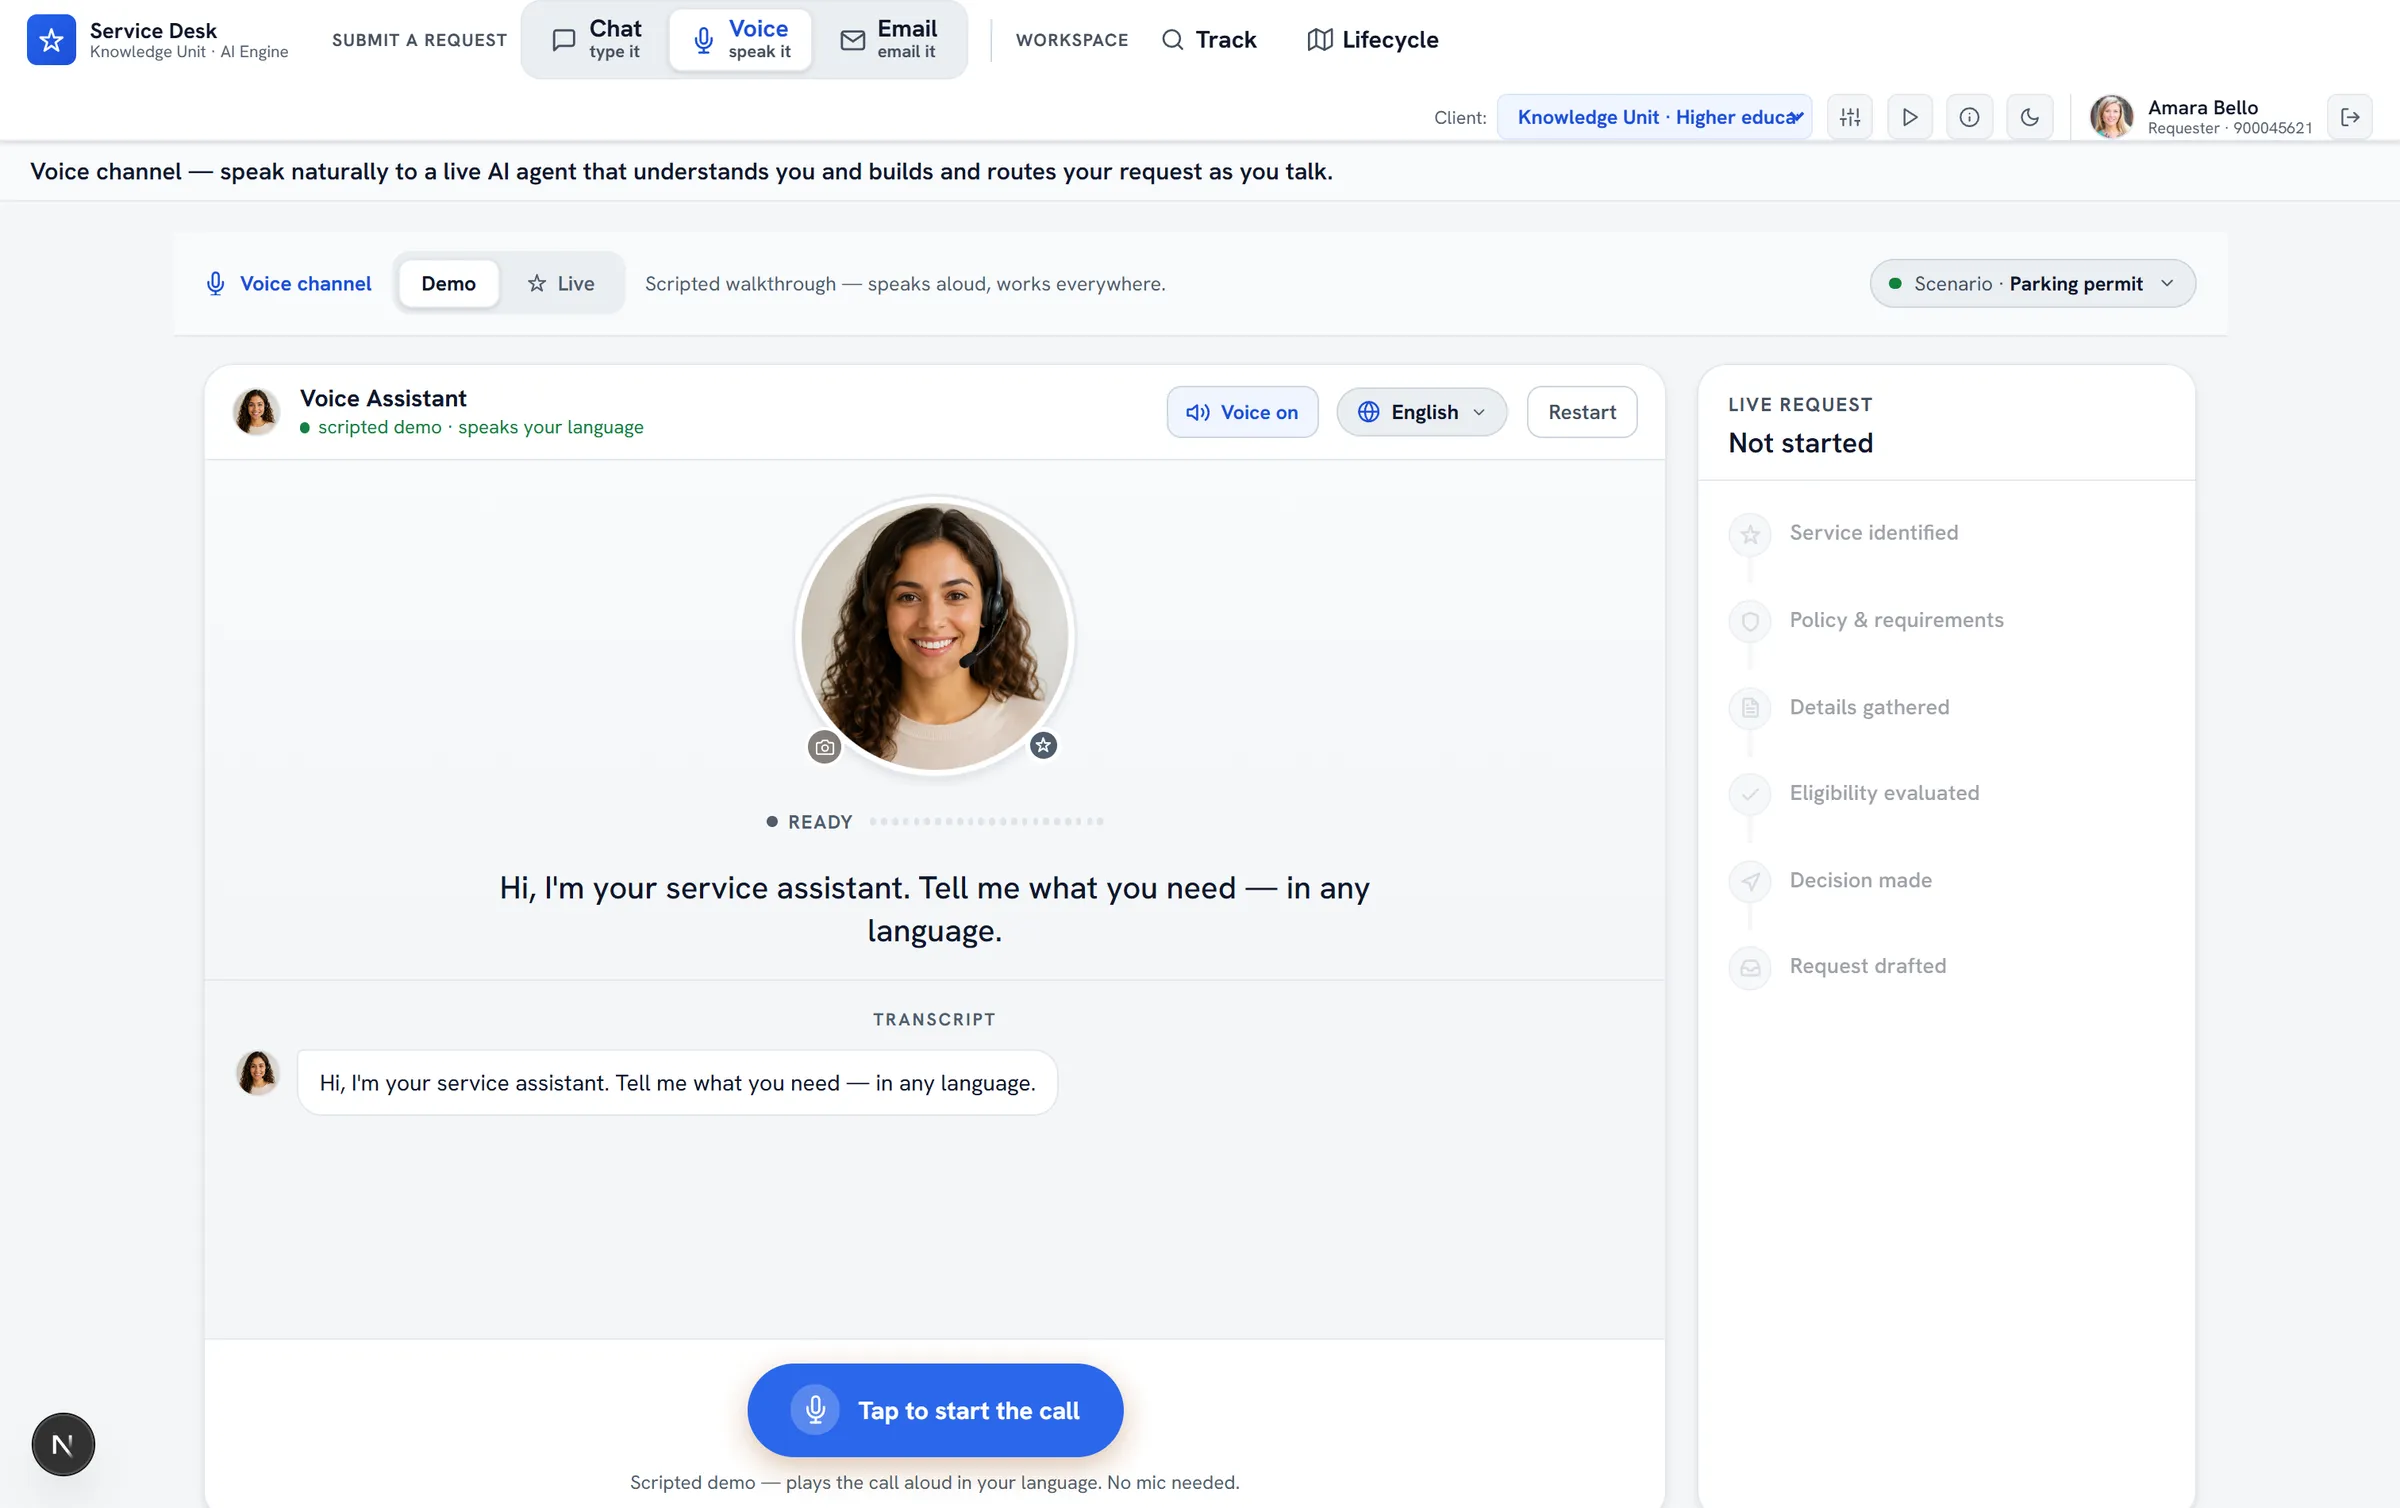2400x1508 pixels.
Task: Click the SUBMIT A REQUEST label
Action: (419, 40)
